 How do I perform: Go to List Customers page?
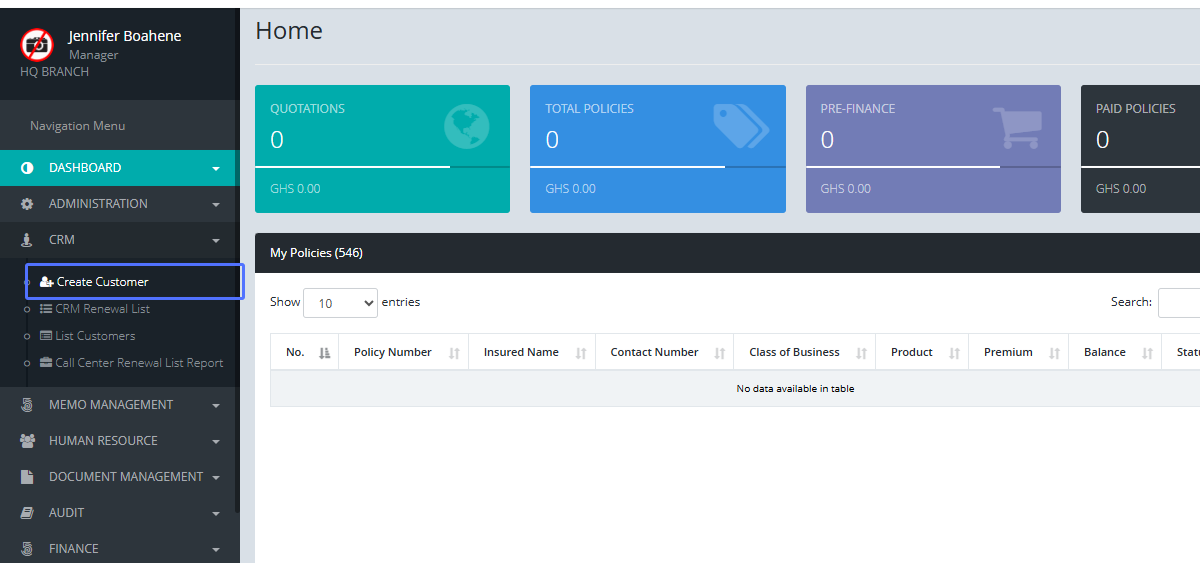(x=95, y=336)
